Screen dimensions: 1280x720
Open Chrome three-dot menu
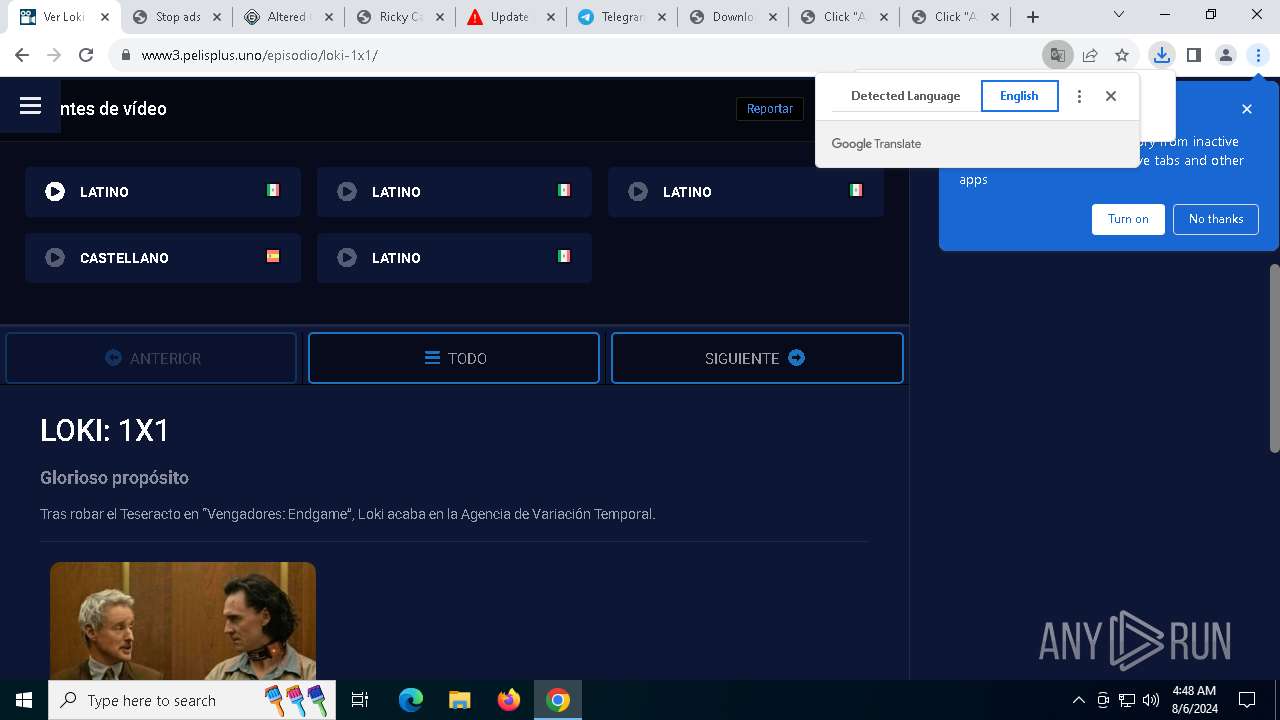click(1258, 55)
